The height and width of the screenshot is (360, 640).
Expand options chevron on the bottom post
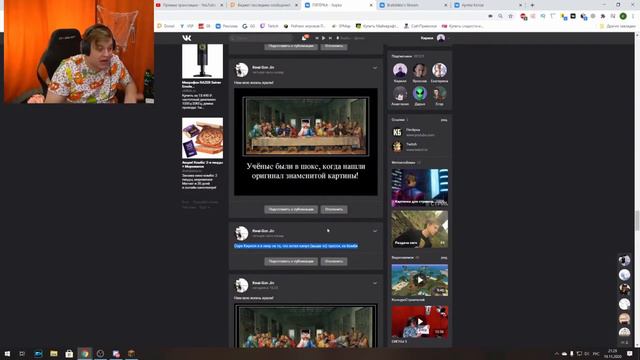(x=375, y=283)
